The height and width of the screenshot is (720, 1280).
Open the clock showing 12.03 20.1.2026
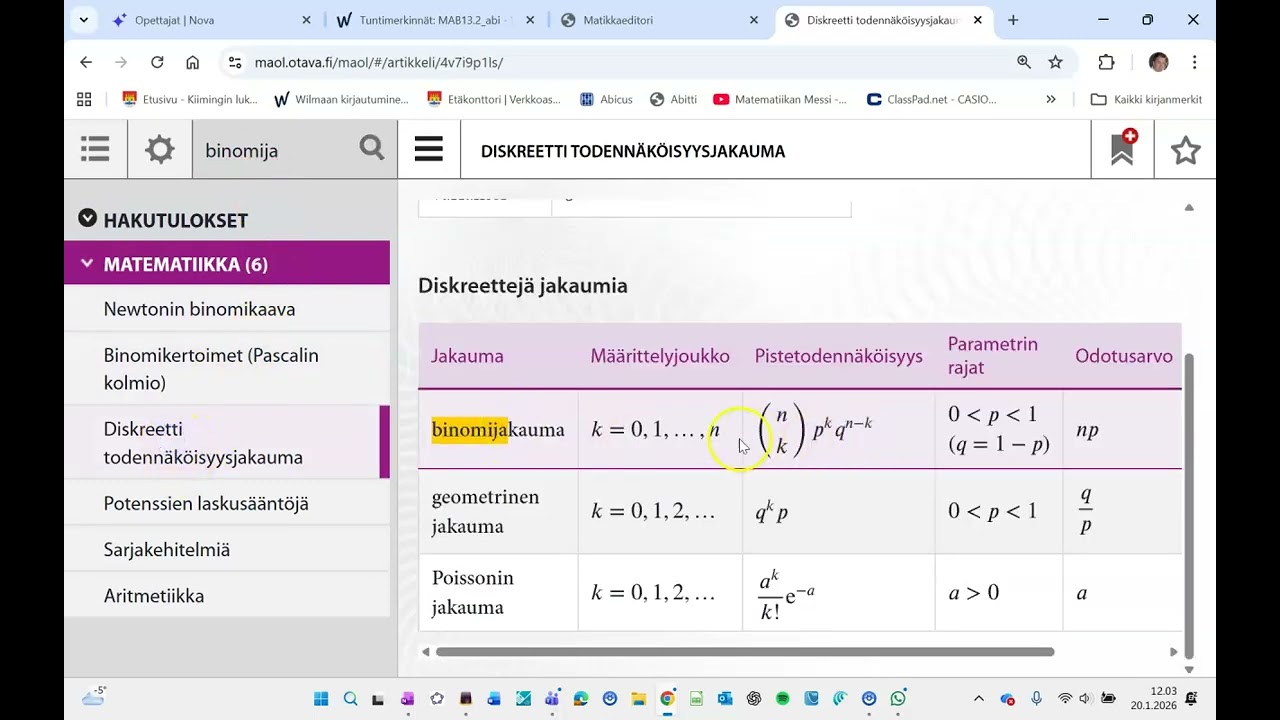click(x=1153, y=698)
